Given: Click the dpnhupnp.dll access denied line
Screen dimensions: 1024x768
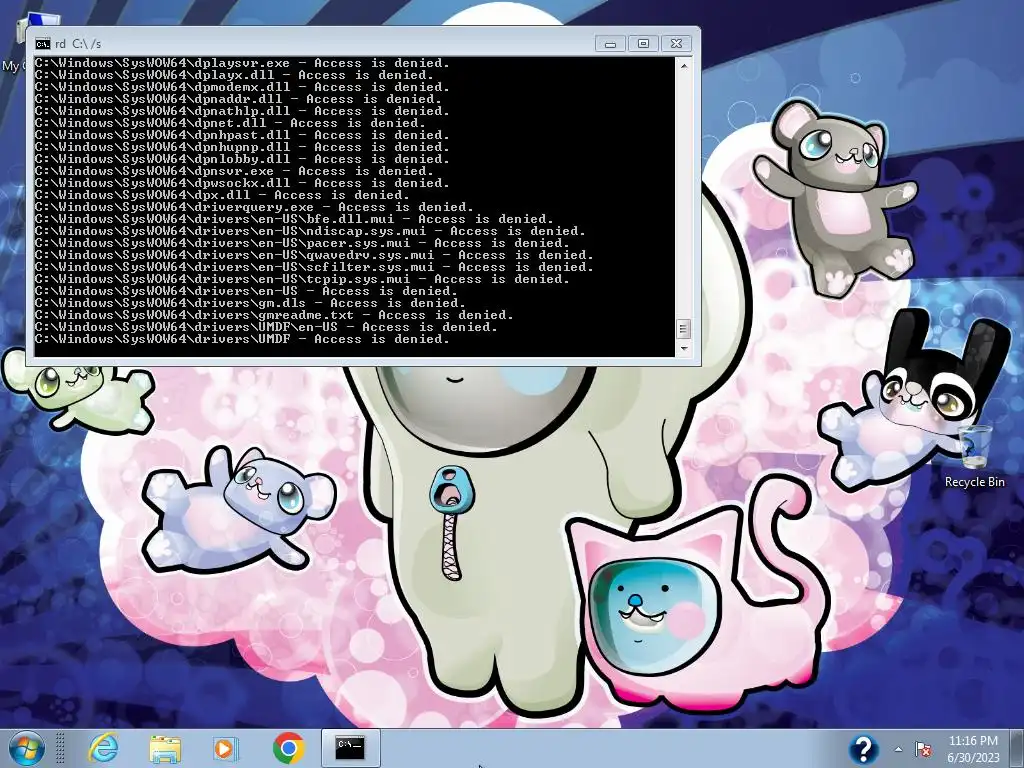Looking at the screenshot, I should [242, 147].
